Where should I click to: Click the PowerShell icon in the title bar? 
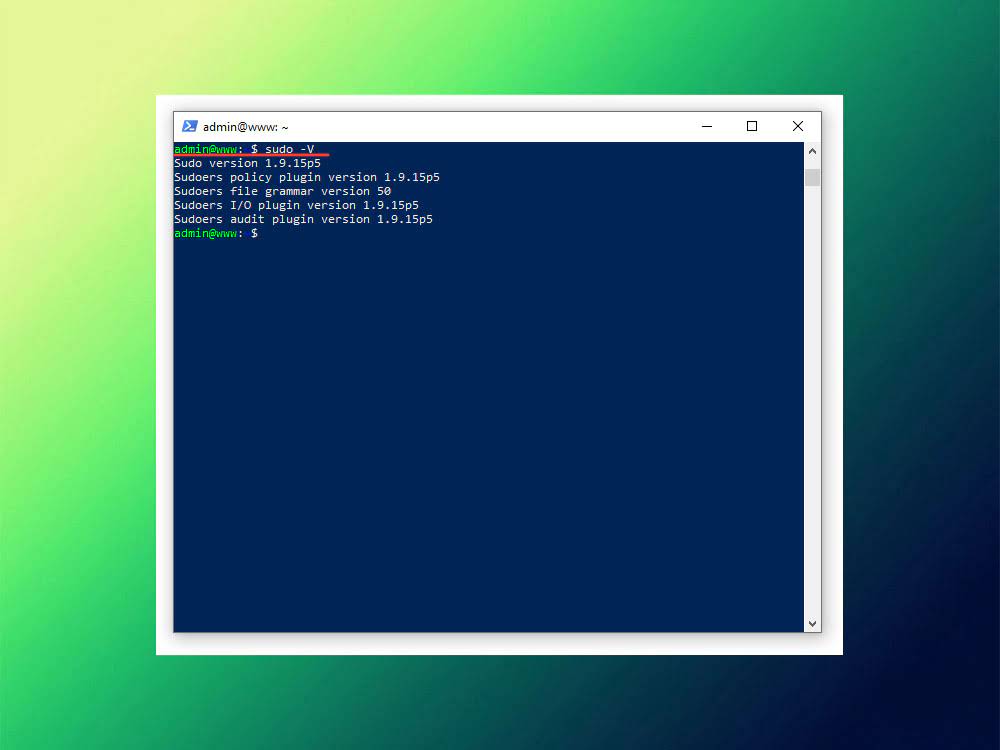pos(190,127)
